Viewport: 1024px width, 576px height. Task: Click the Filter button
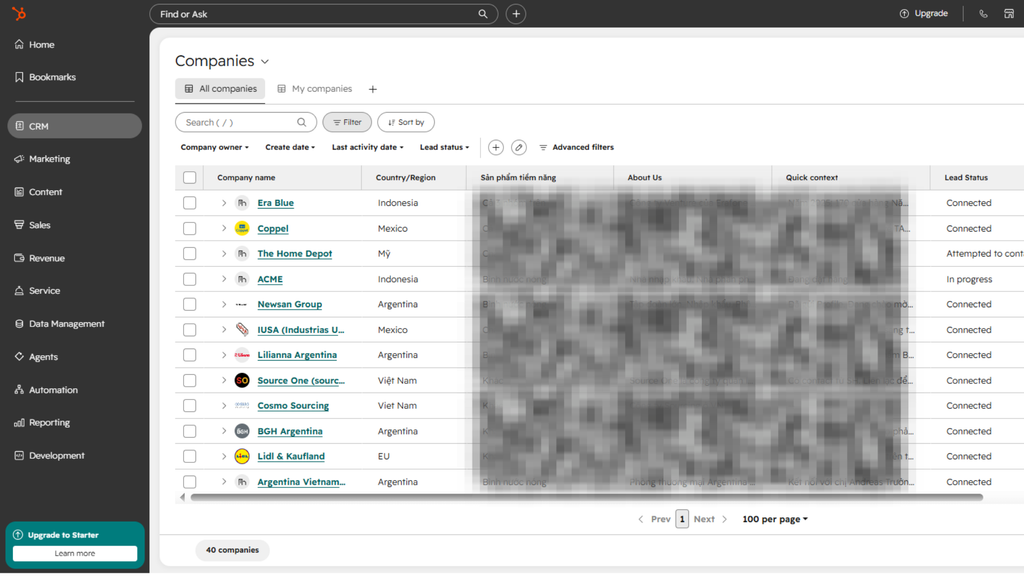click(x=347, y=122)
